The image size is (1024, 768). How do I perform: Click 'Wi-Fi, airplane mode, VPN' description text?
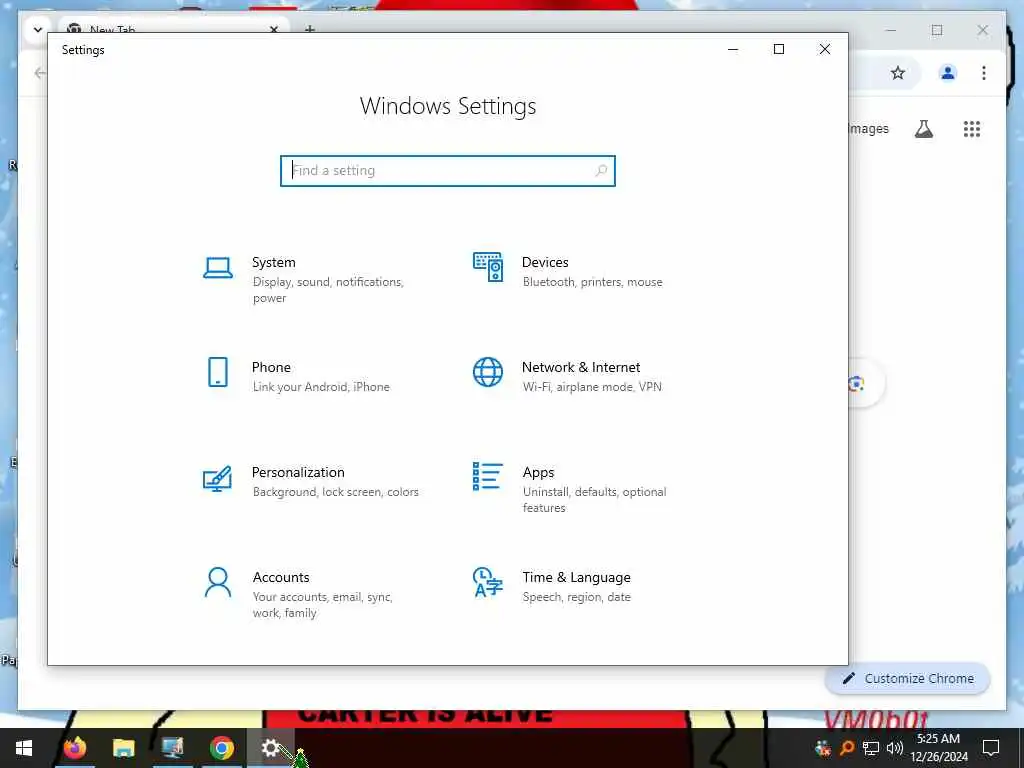point(592,387)
